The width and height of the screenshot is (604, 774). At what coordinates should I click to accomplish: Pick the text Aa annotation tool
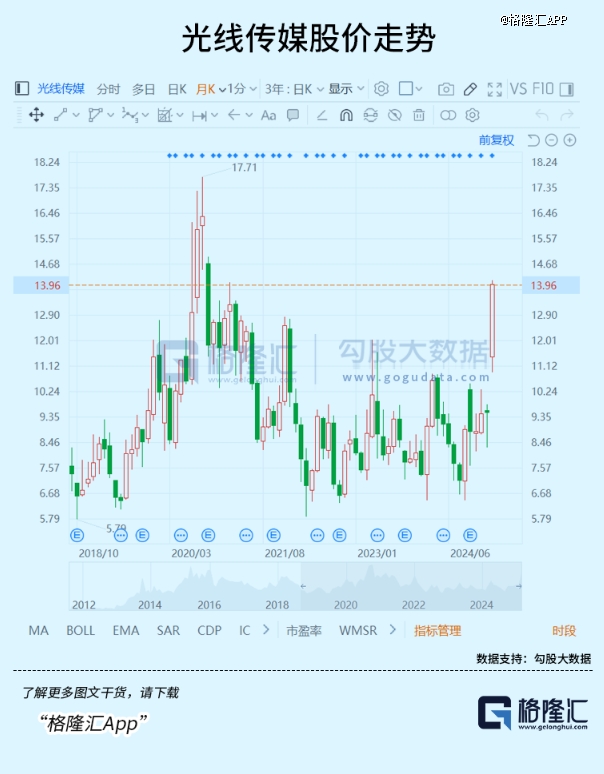pos(268,115)
